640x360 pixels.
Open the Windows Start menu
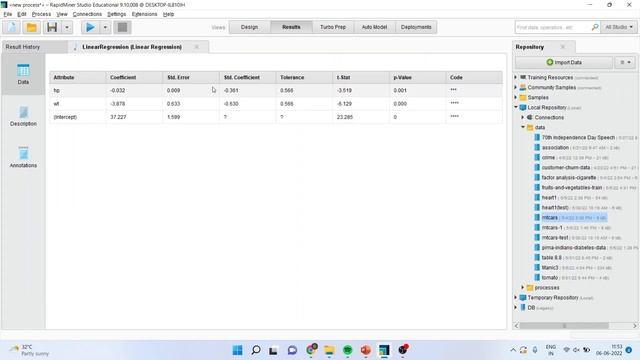point(237,350)
